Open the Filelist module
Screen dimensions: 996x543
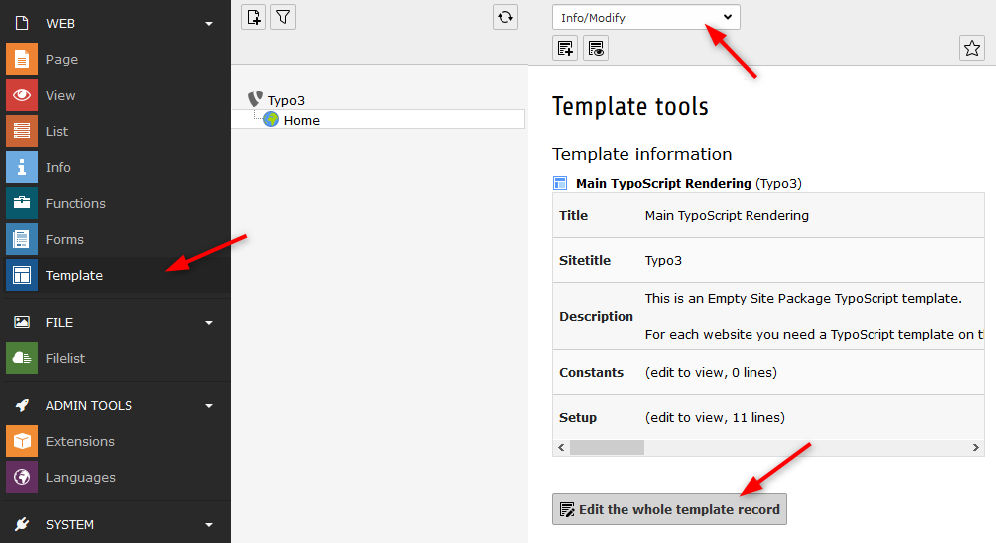[65, 359]
